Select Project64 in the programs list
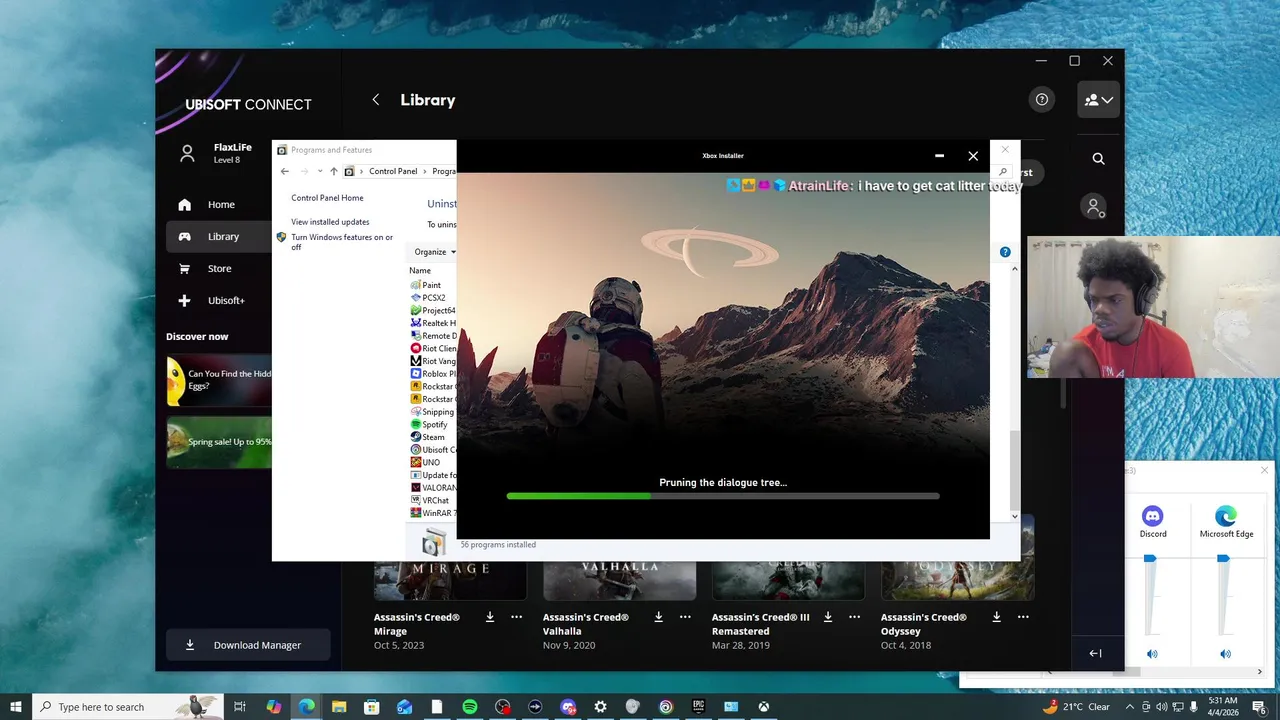1280x720 pixels. (x=433, y=310)
